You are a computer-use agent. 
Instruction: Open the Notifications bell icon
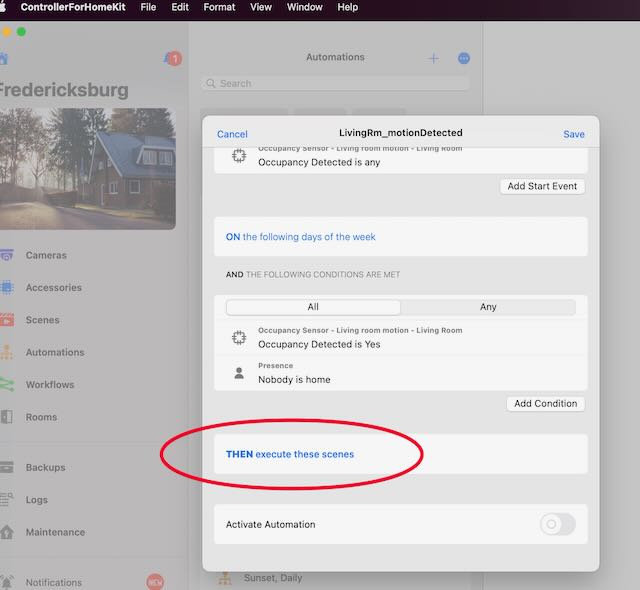click(x=7, y=582)
